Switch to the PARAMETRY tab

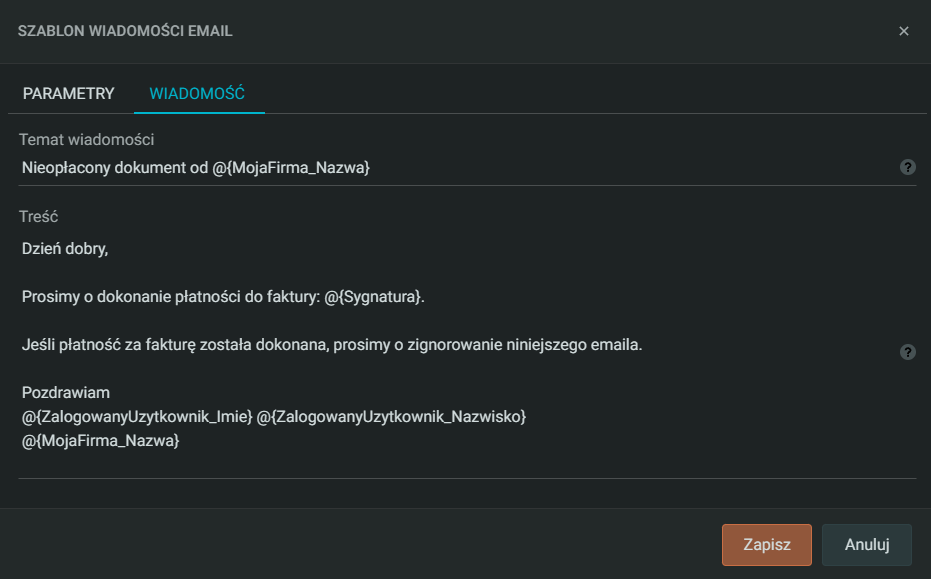point(69,93)
